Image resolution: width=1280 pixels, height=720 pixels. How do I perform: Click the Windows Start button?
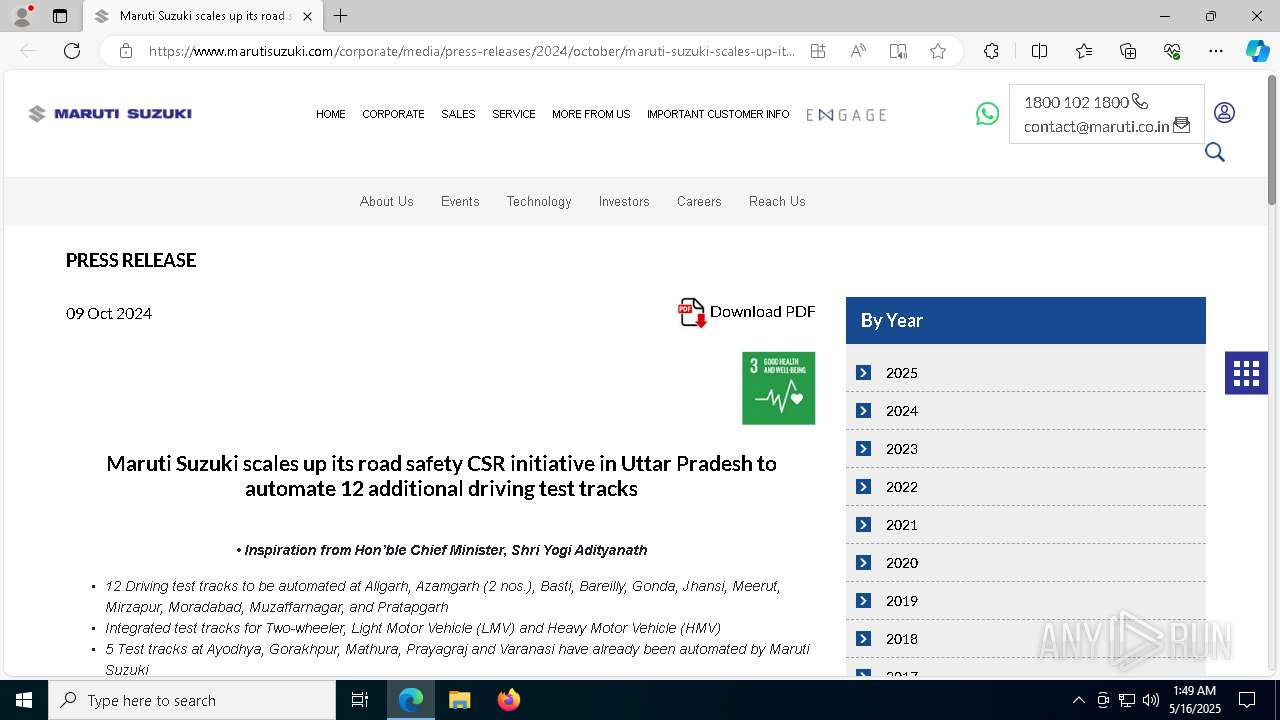click(x=24, y=700)
